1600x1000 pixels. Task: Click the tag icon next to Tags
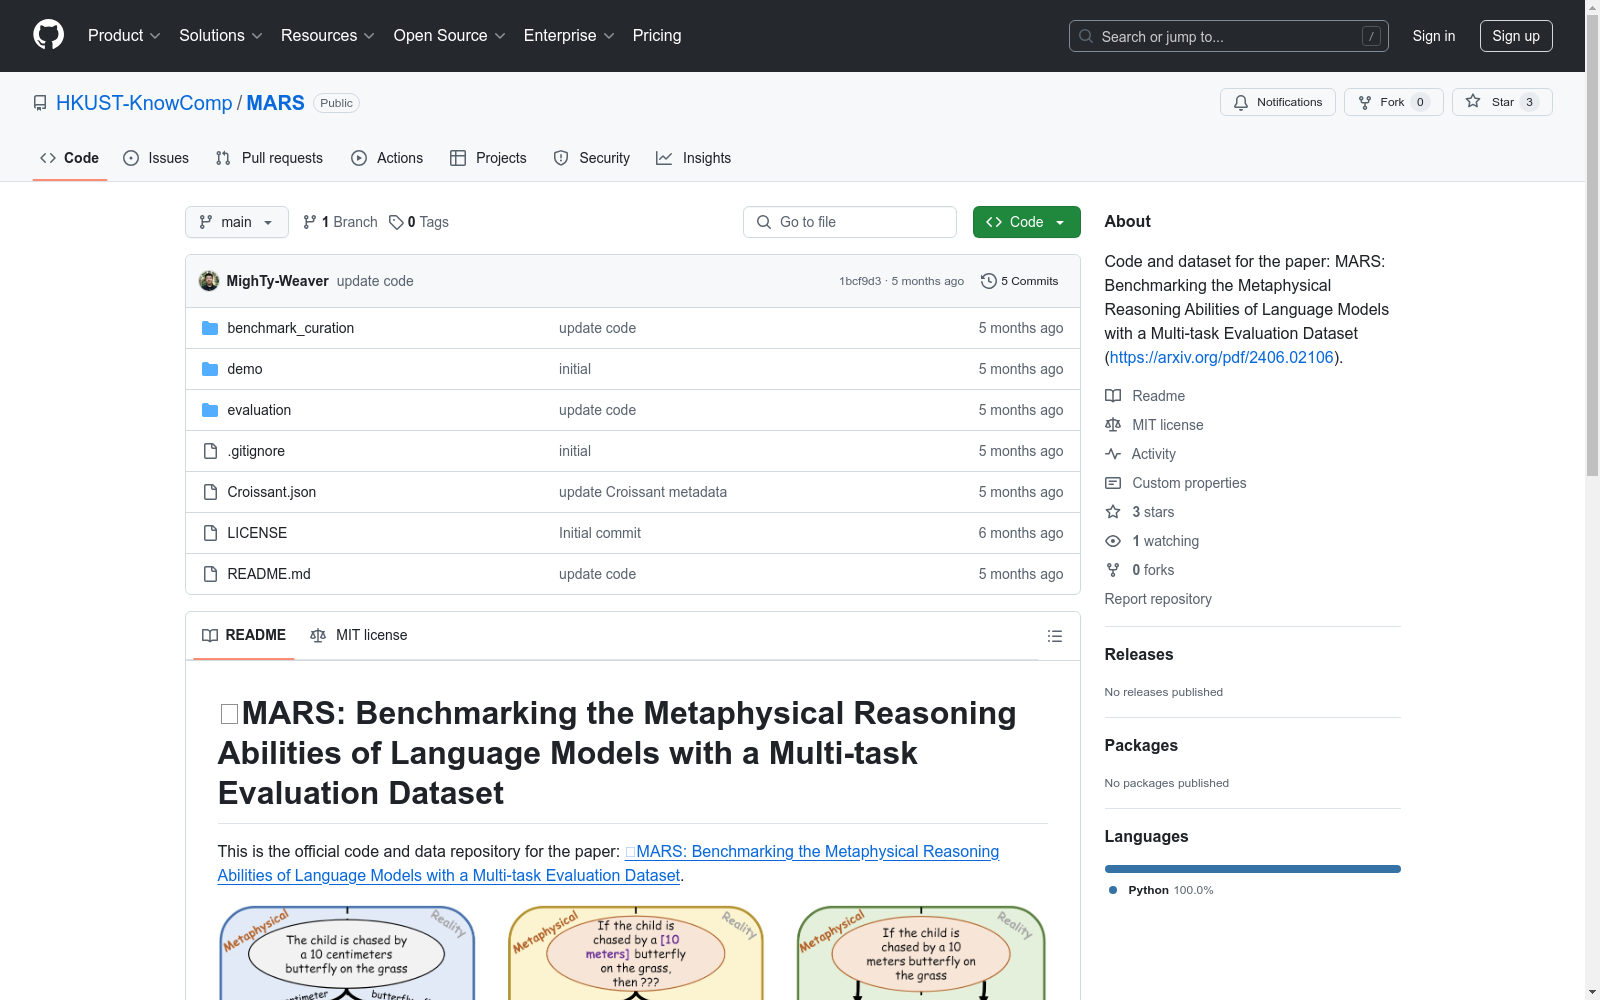click(x=396, y=222)
